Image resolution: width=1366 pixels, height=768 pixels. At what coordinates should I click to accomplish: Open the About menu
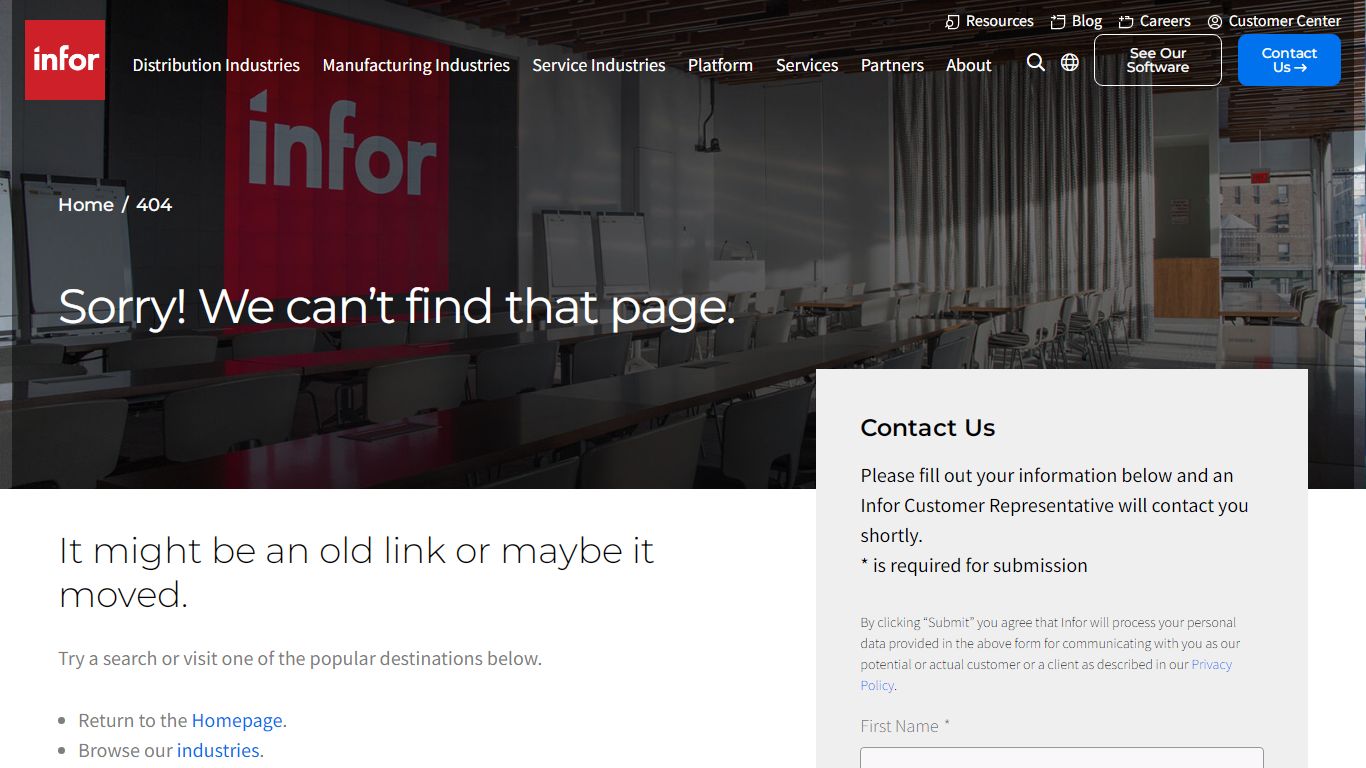tap(969, 65)
